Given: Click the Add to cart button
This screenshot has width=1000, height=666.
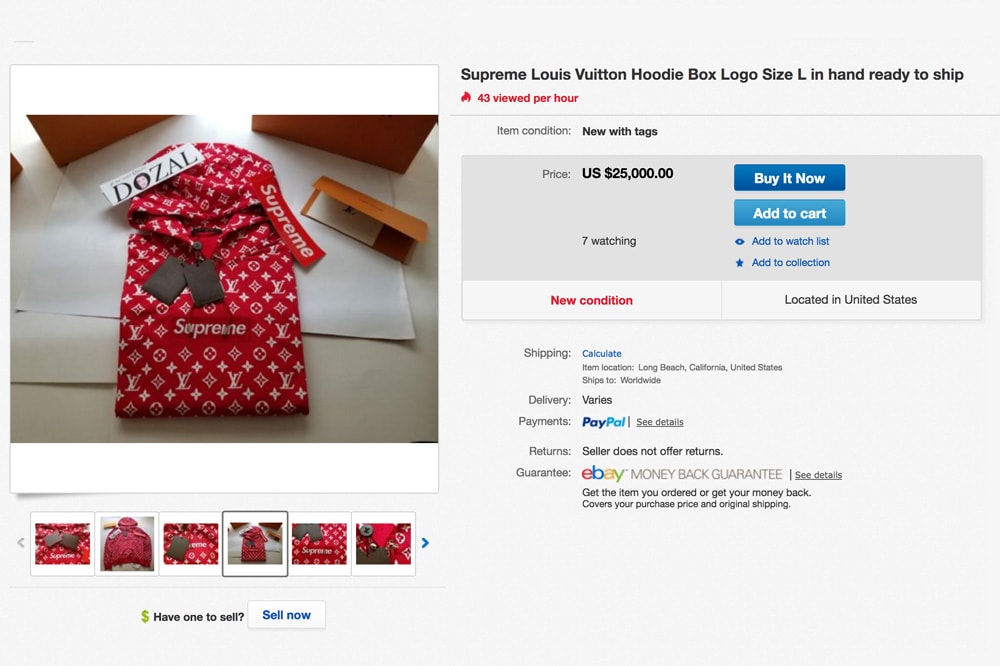Looking at the screenshot, I should (789, 212).
